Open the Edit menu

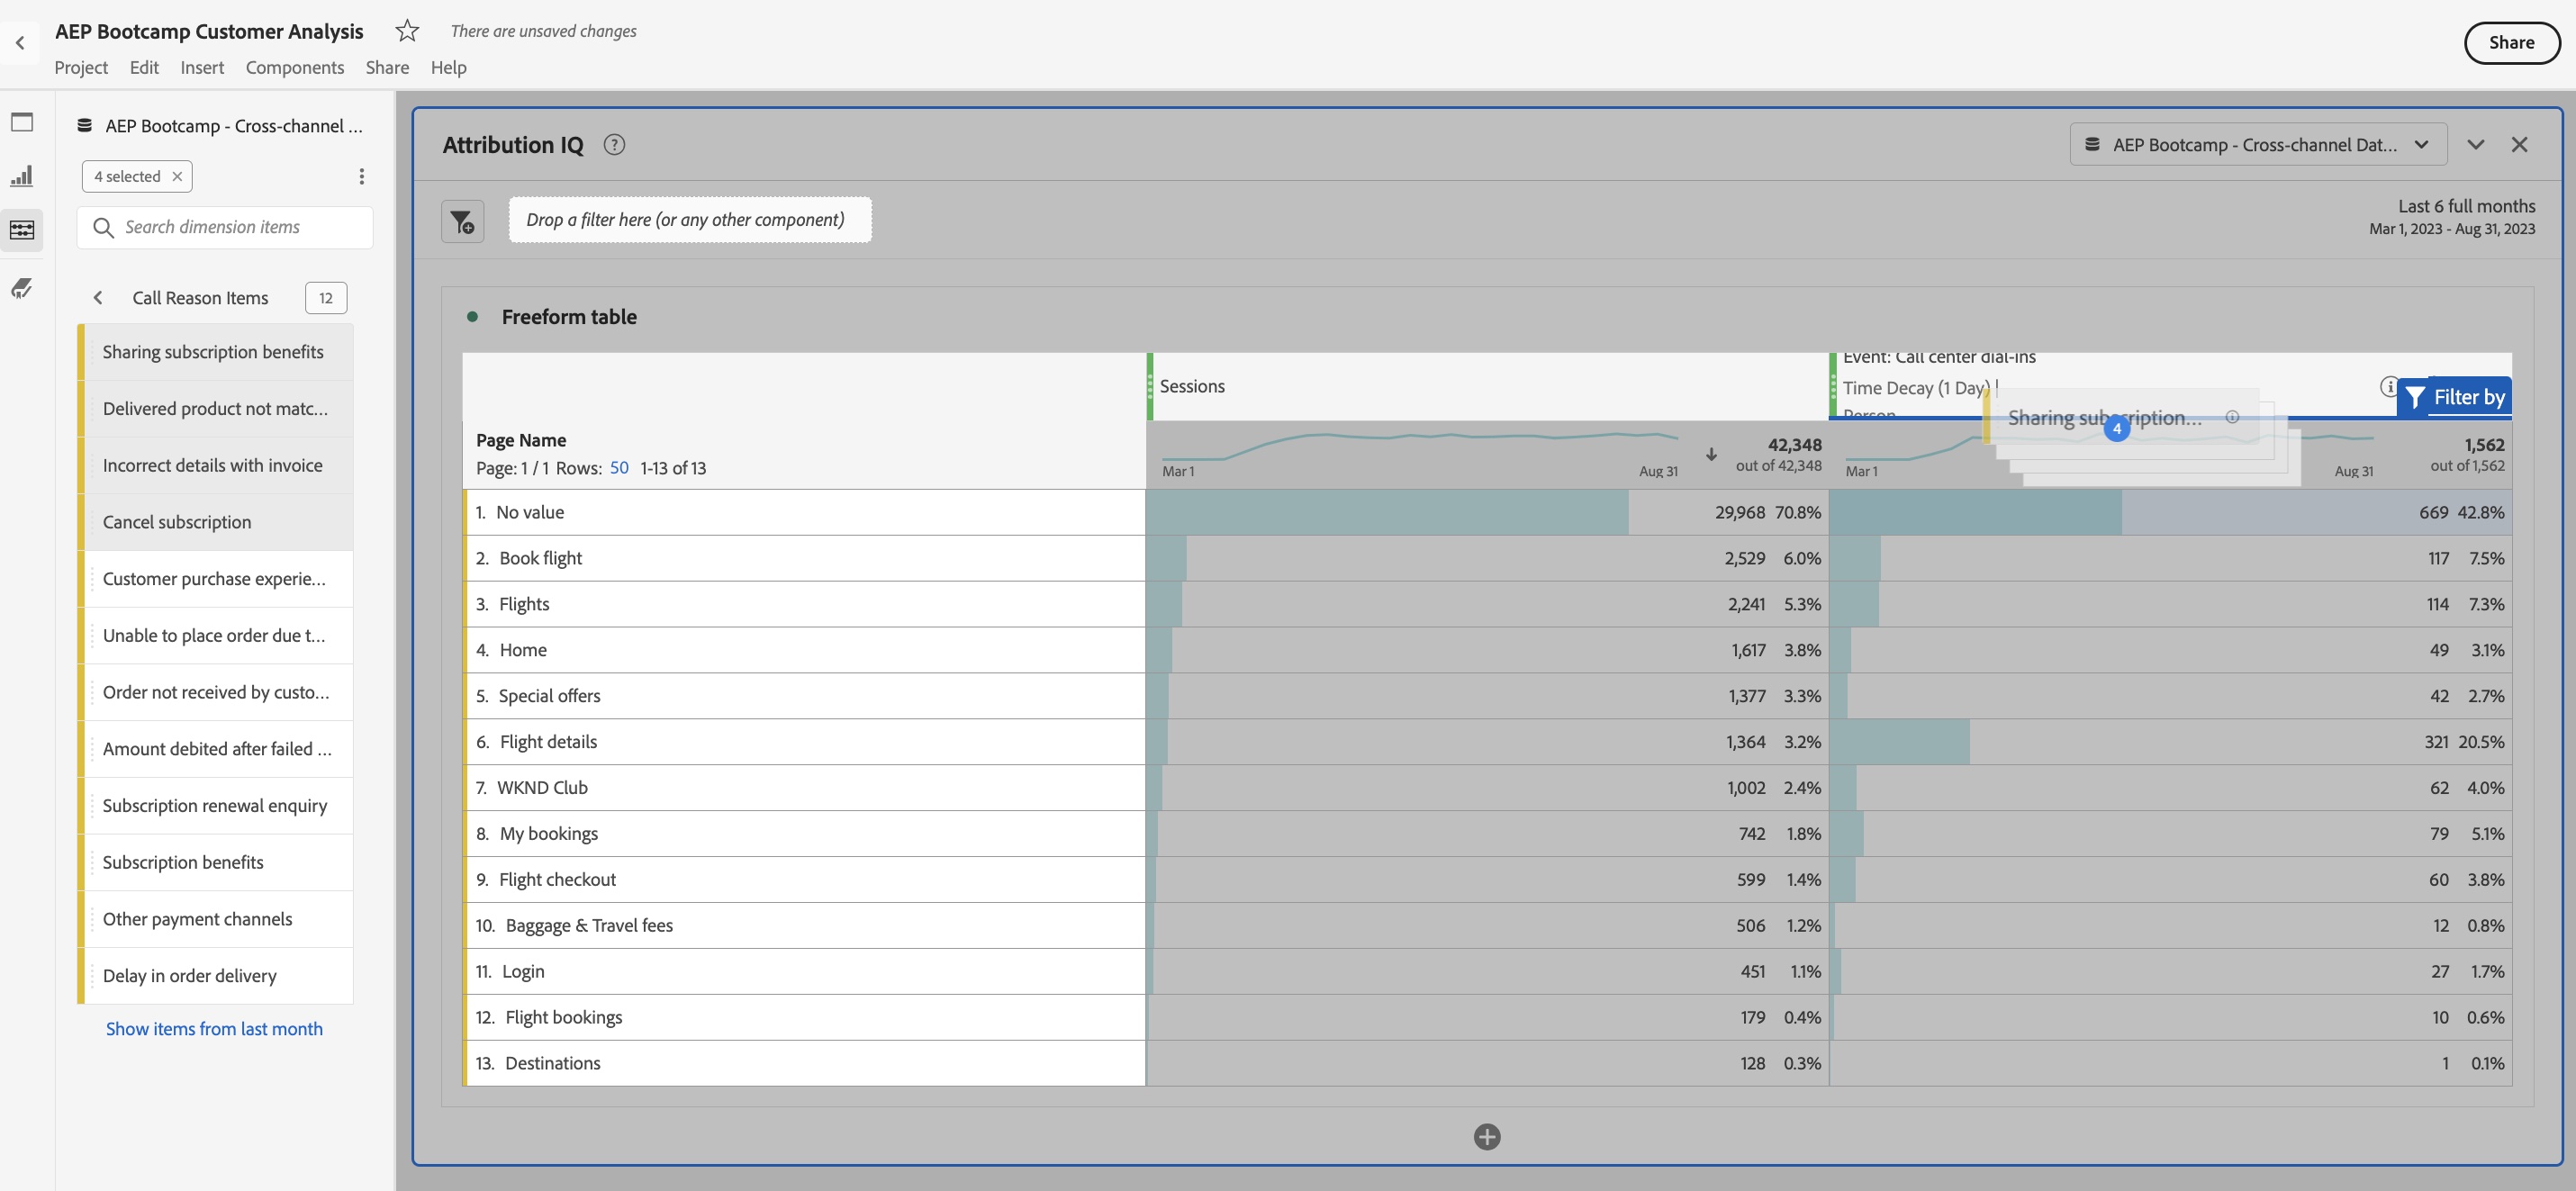[x=144, y=67]
